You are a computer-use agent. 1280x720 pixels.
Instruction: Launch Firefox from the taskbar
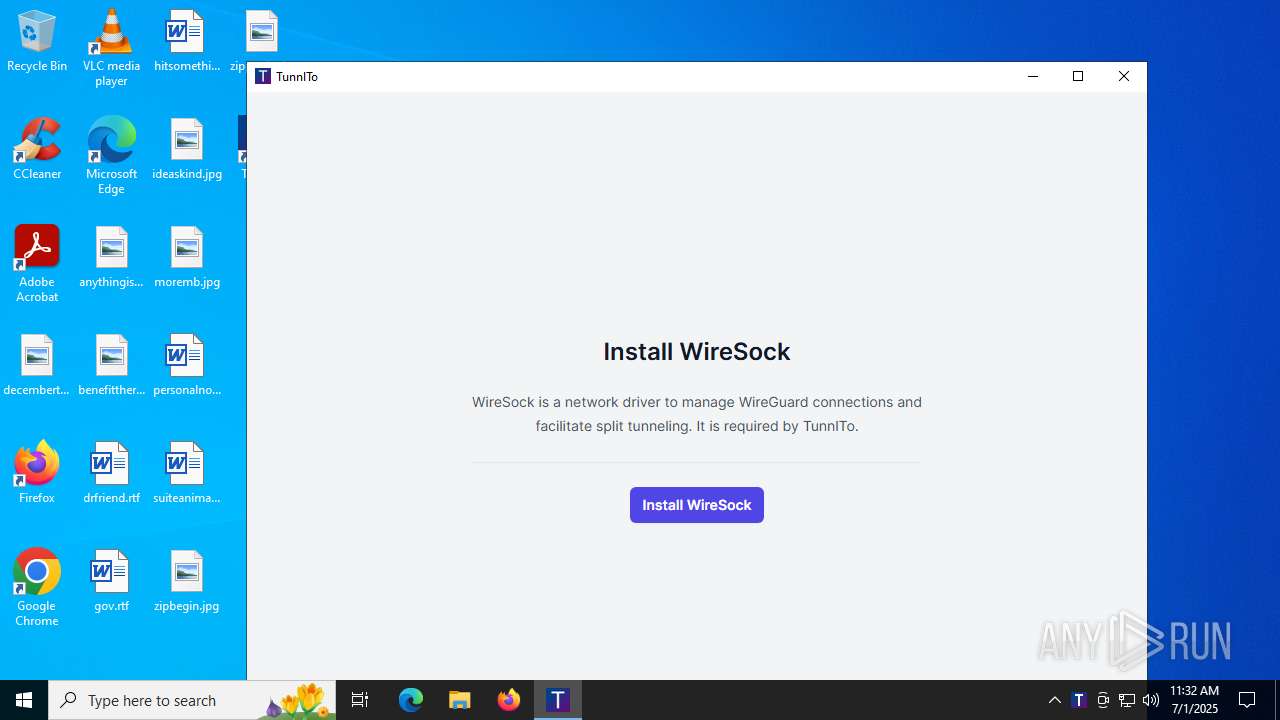coord(509,700)
